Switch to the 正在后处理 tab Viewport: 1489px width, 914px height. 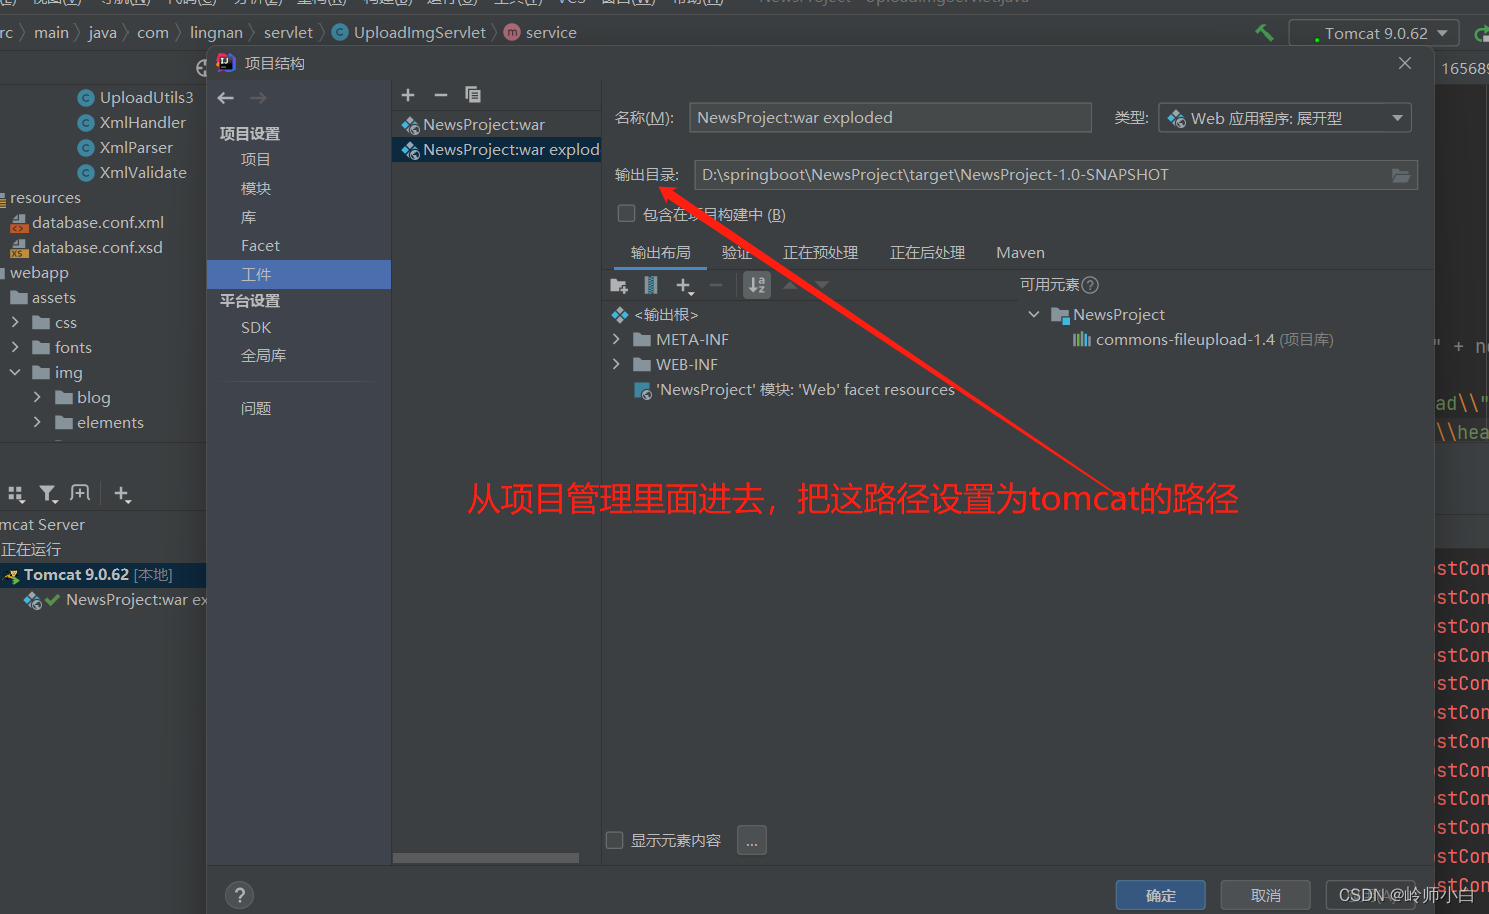(x=927, y=253)
